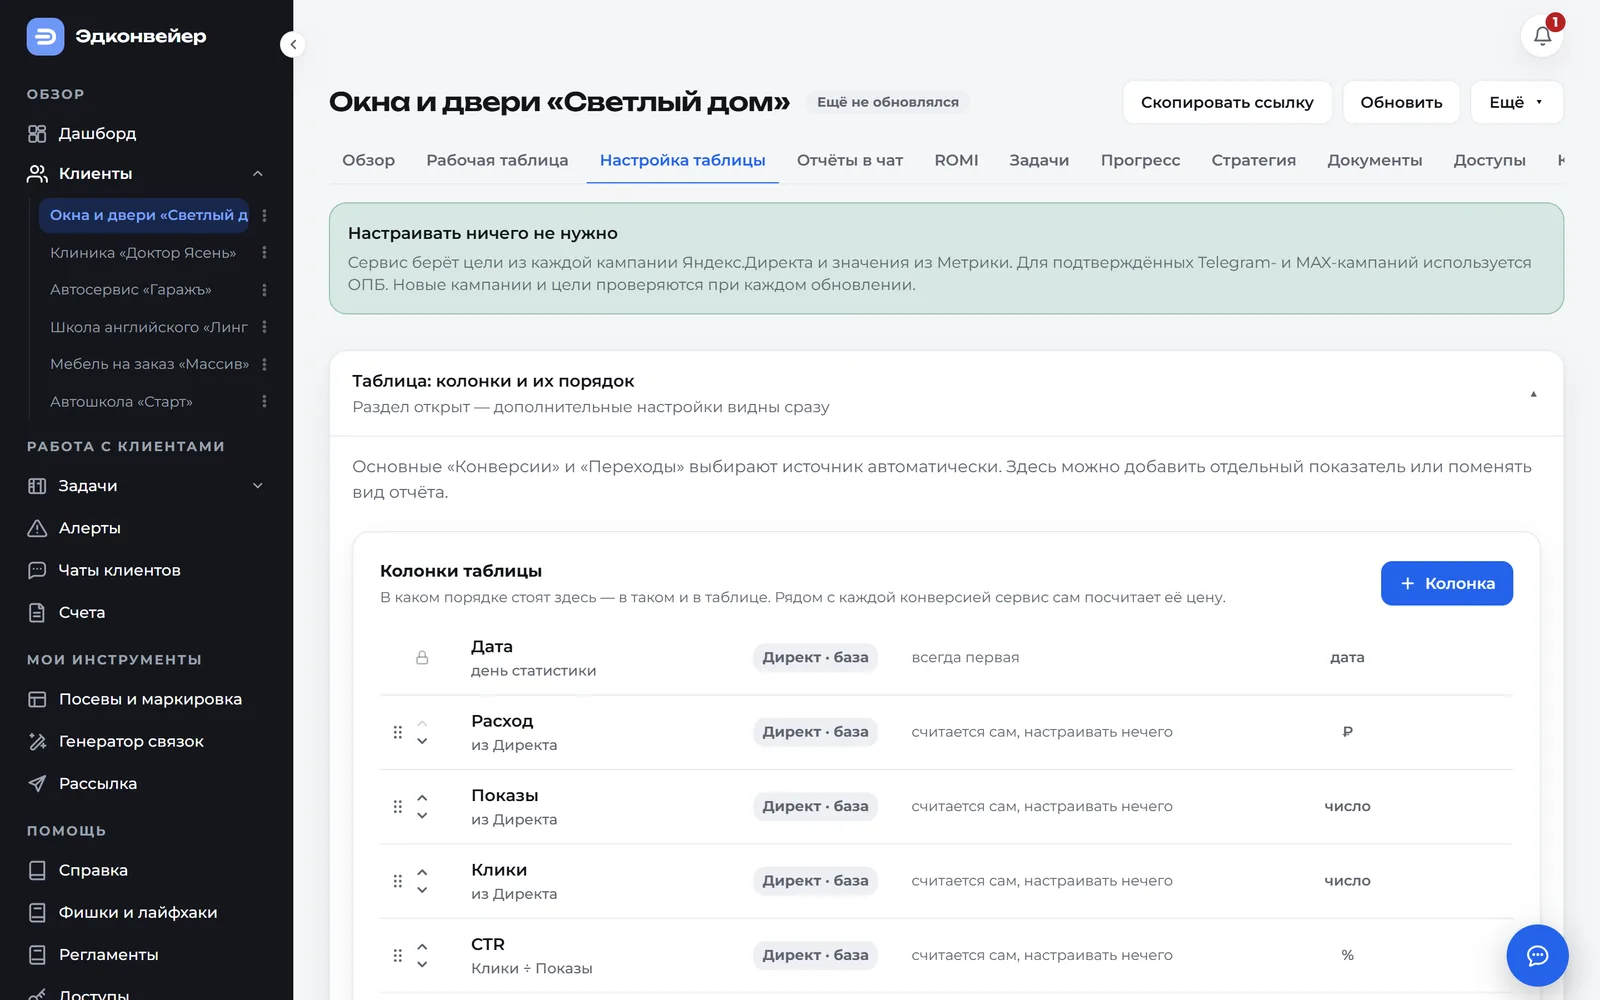
Task: Open the Ещё dropdown
Action: click(1516, 102)
